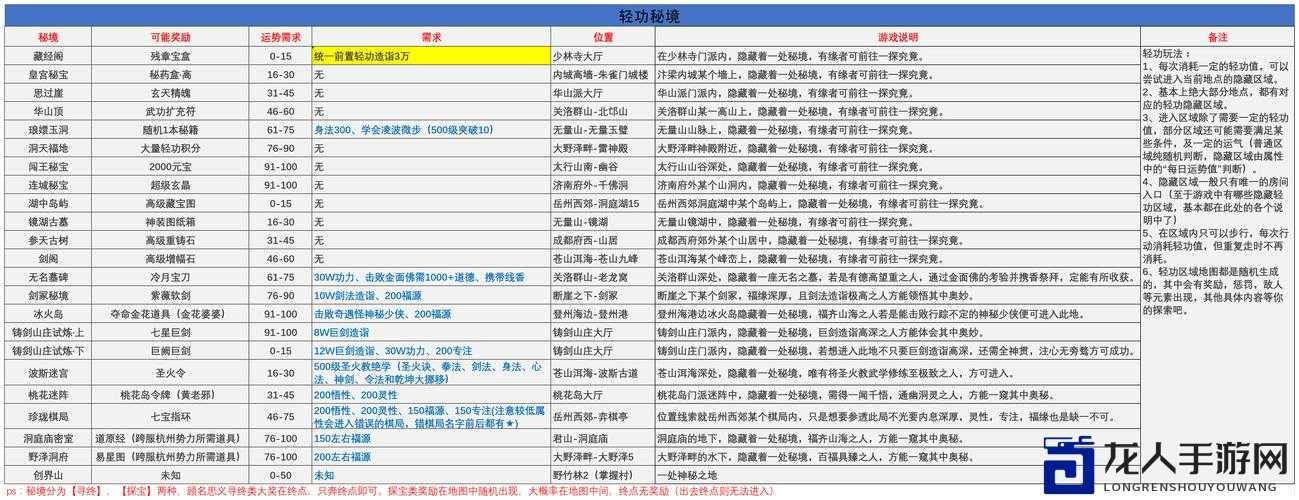Image resolution: width=1299 pixels, height=500 pixels.
Task: Click the 备注 column header
Action: point(1217,37)
